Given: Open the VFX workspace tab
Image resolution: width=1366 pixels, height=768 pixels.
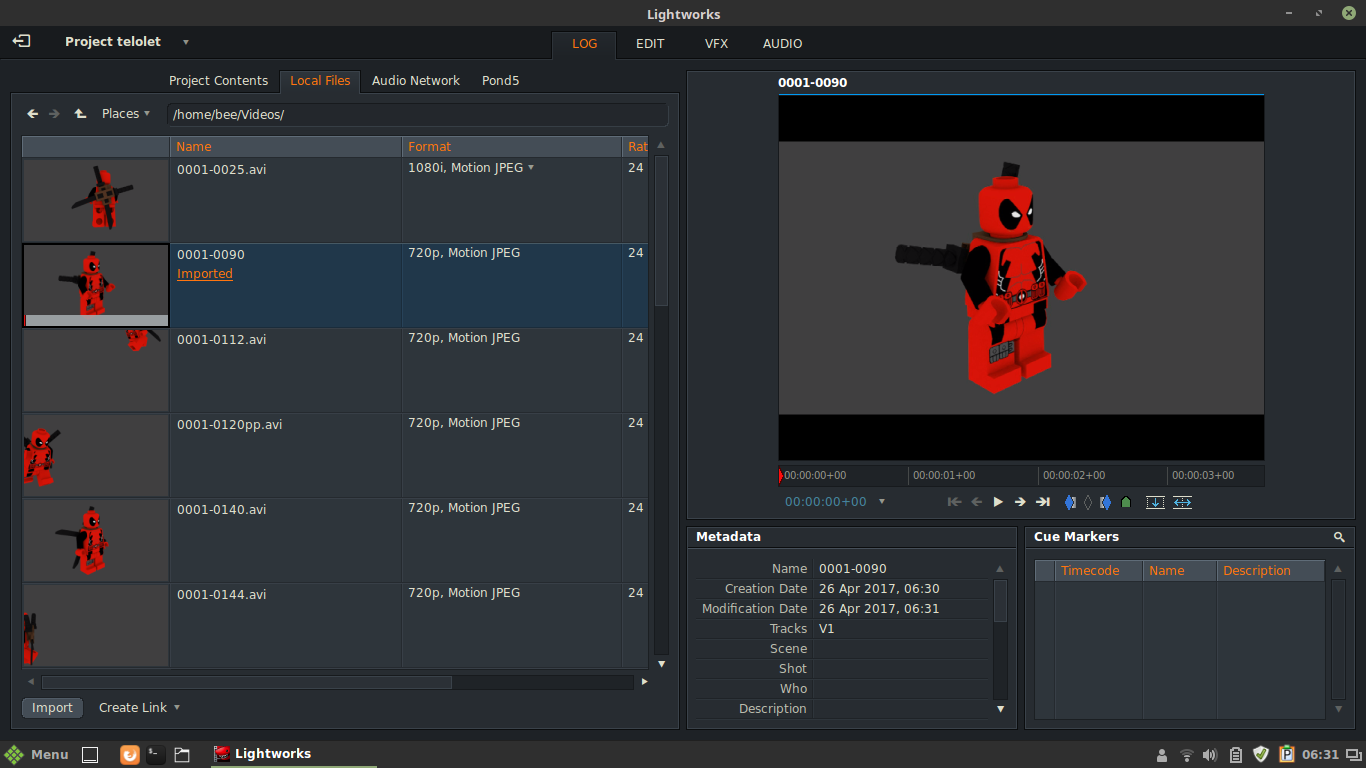Looking at the screenshot, I should [716, 44].
